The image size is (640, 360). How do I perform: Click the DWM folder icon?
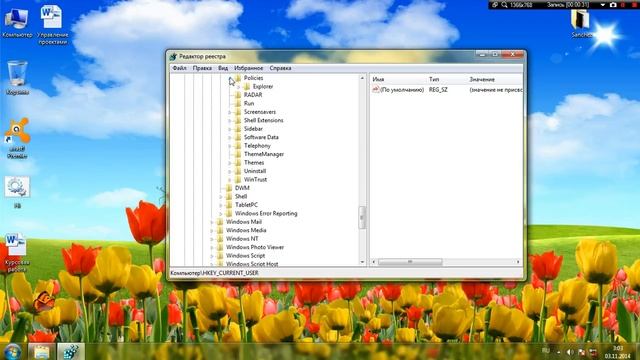[229, 188]
